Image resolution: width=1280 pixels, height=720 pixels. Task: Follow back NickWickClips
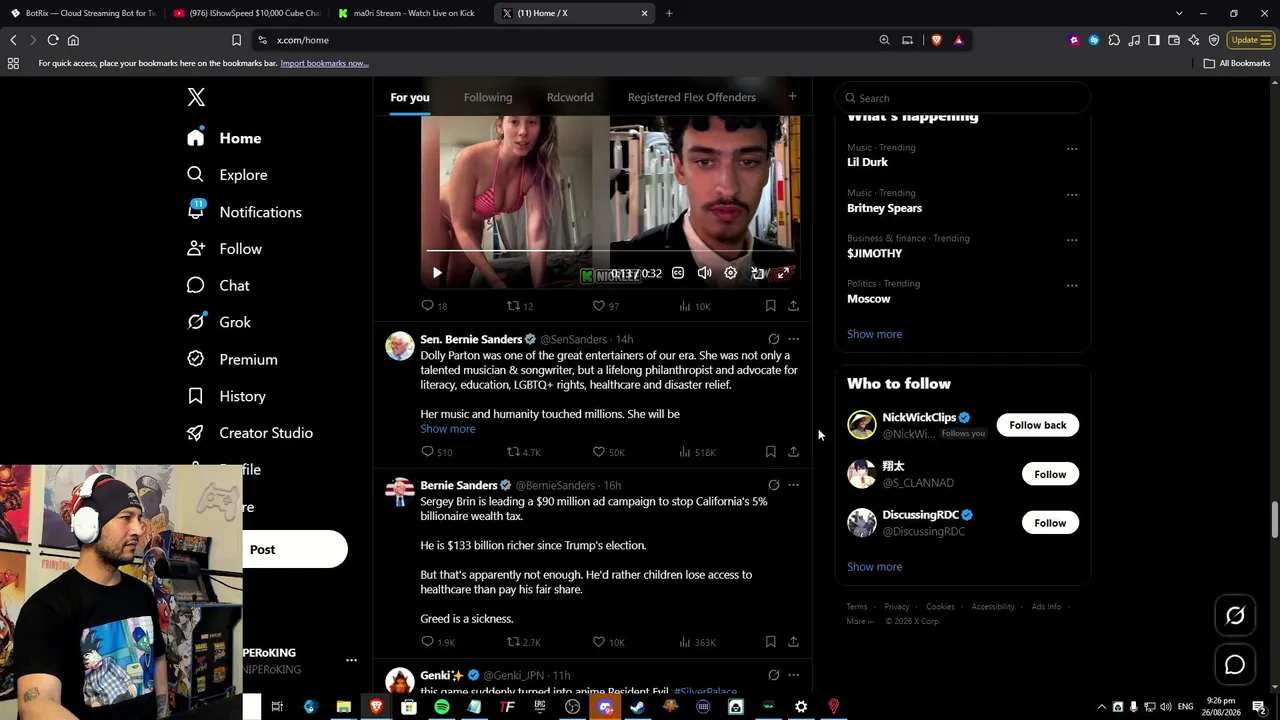[x=1038, y=425]
